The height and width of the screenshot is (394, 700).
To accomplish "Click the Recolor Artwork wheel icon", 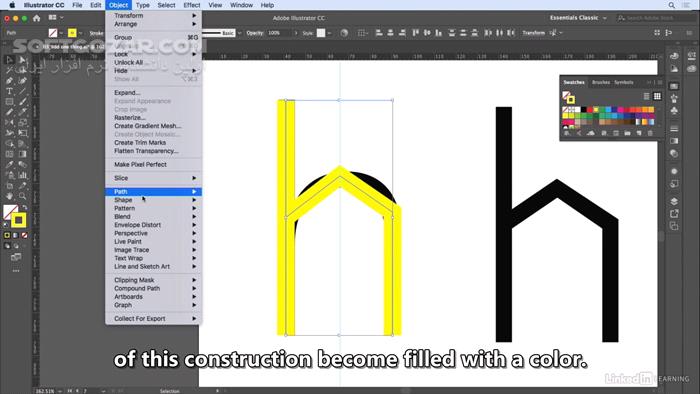I will coord(344,33).
